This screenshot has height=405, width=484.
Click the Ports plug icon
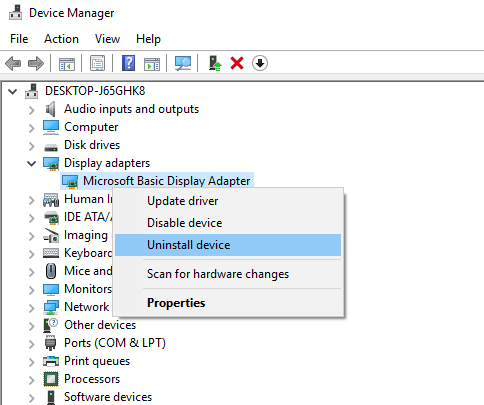click(51, 343)
